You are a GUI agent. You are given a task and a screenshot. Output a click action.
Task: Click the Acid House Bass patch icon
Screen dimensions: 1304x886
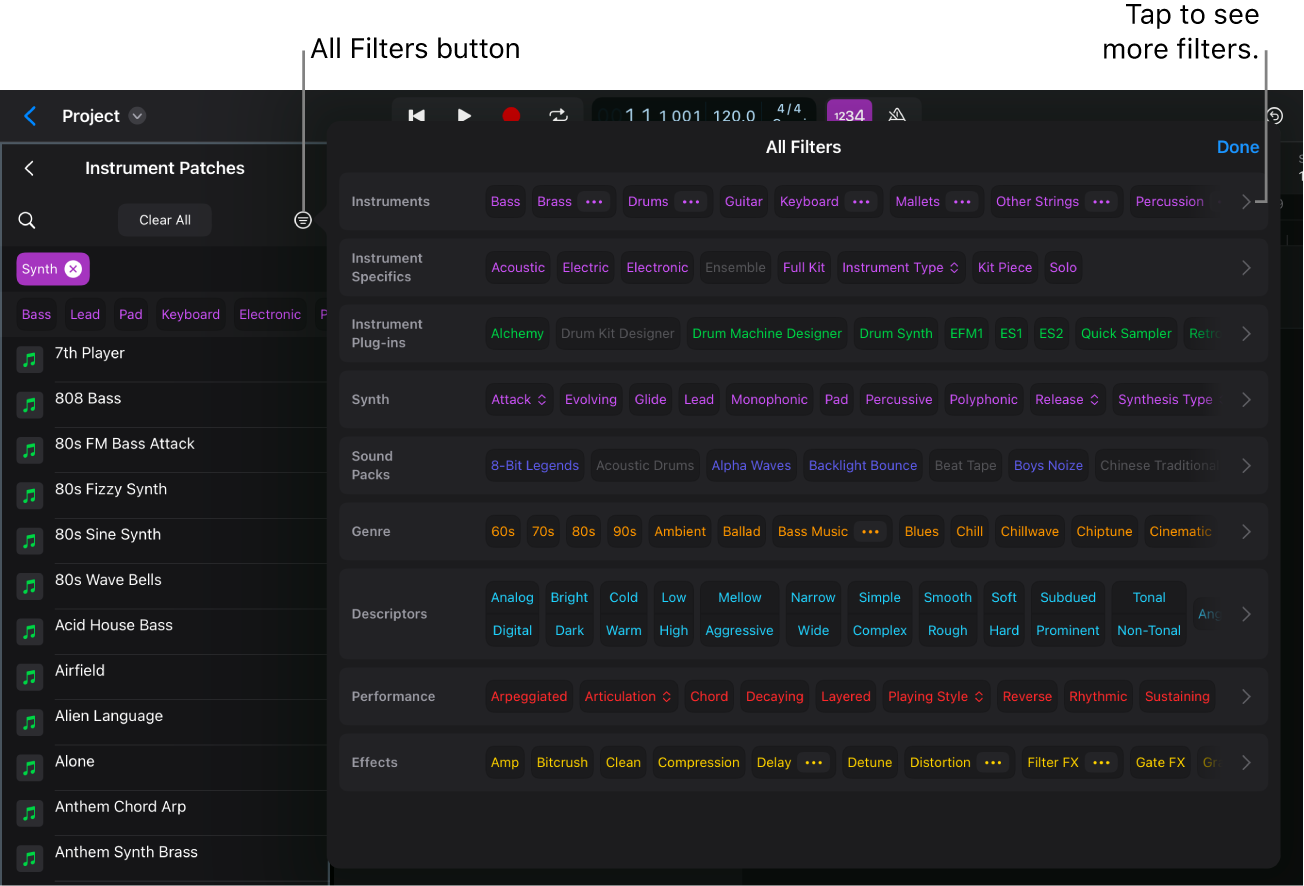30,632
